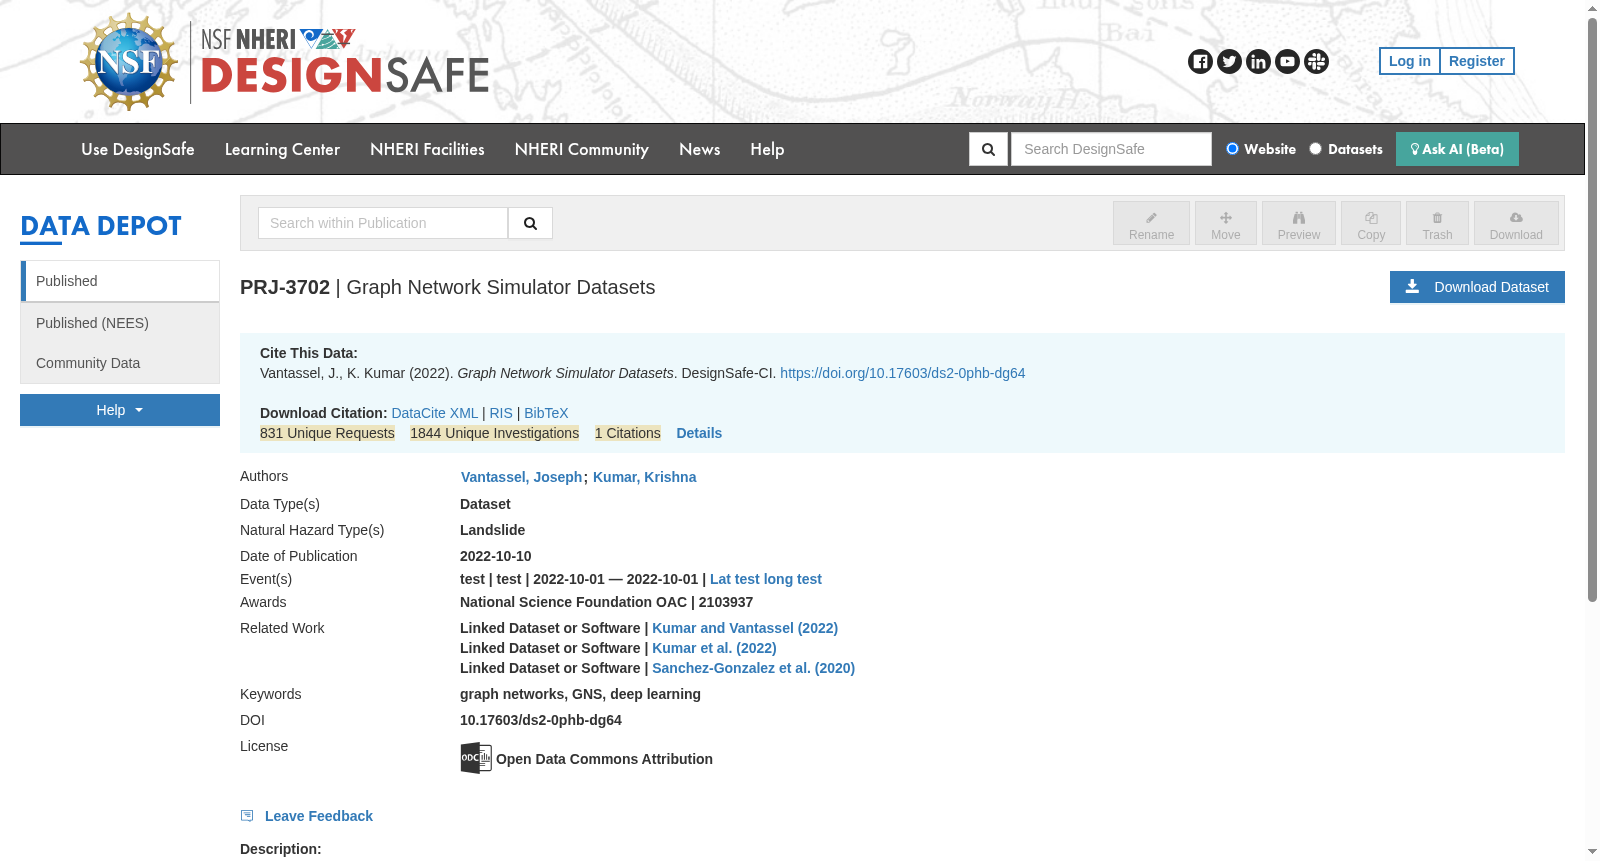Select the Website search radio button
Screen dimensions: 1600x861
1232,149
